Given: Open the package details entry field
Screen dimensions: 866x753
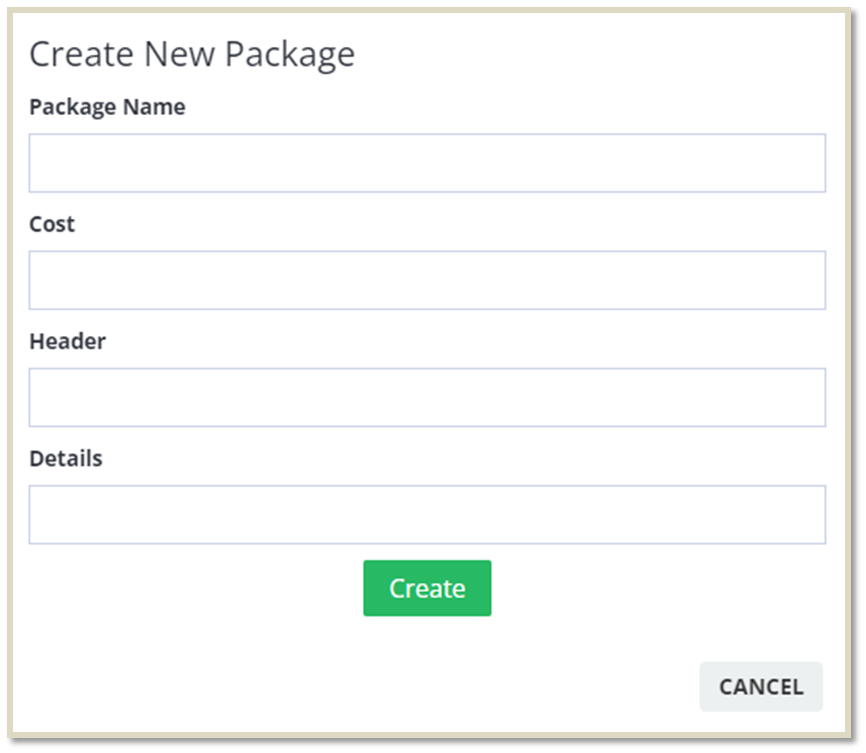Looking at the screenshot, I should 427,514.
